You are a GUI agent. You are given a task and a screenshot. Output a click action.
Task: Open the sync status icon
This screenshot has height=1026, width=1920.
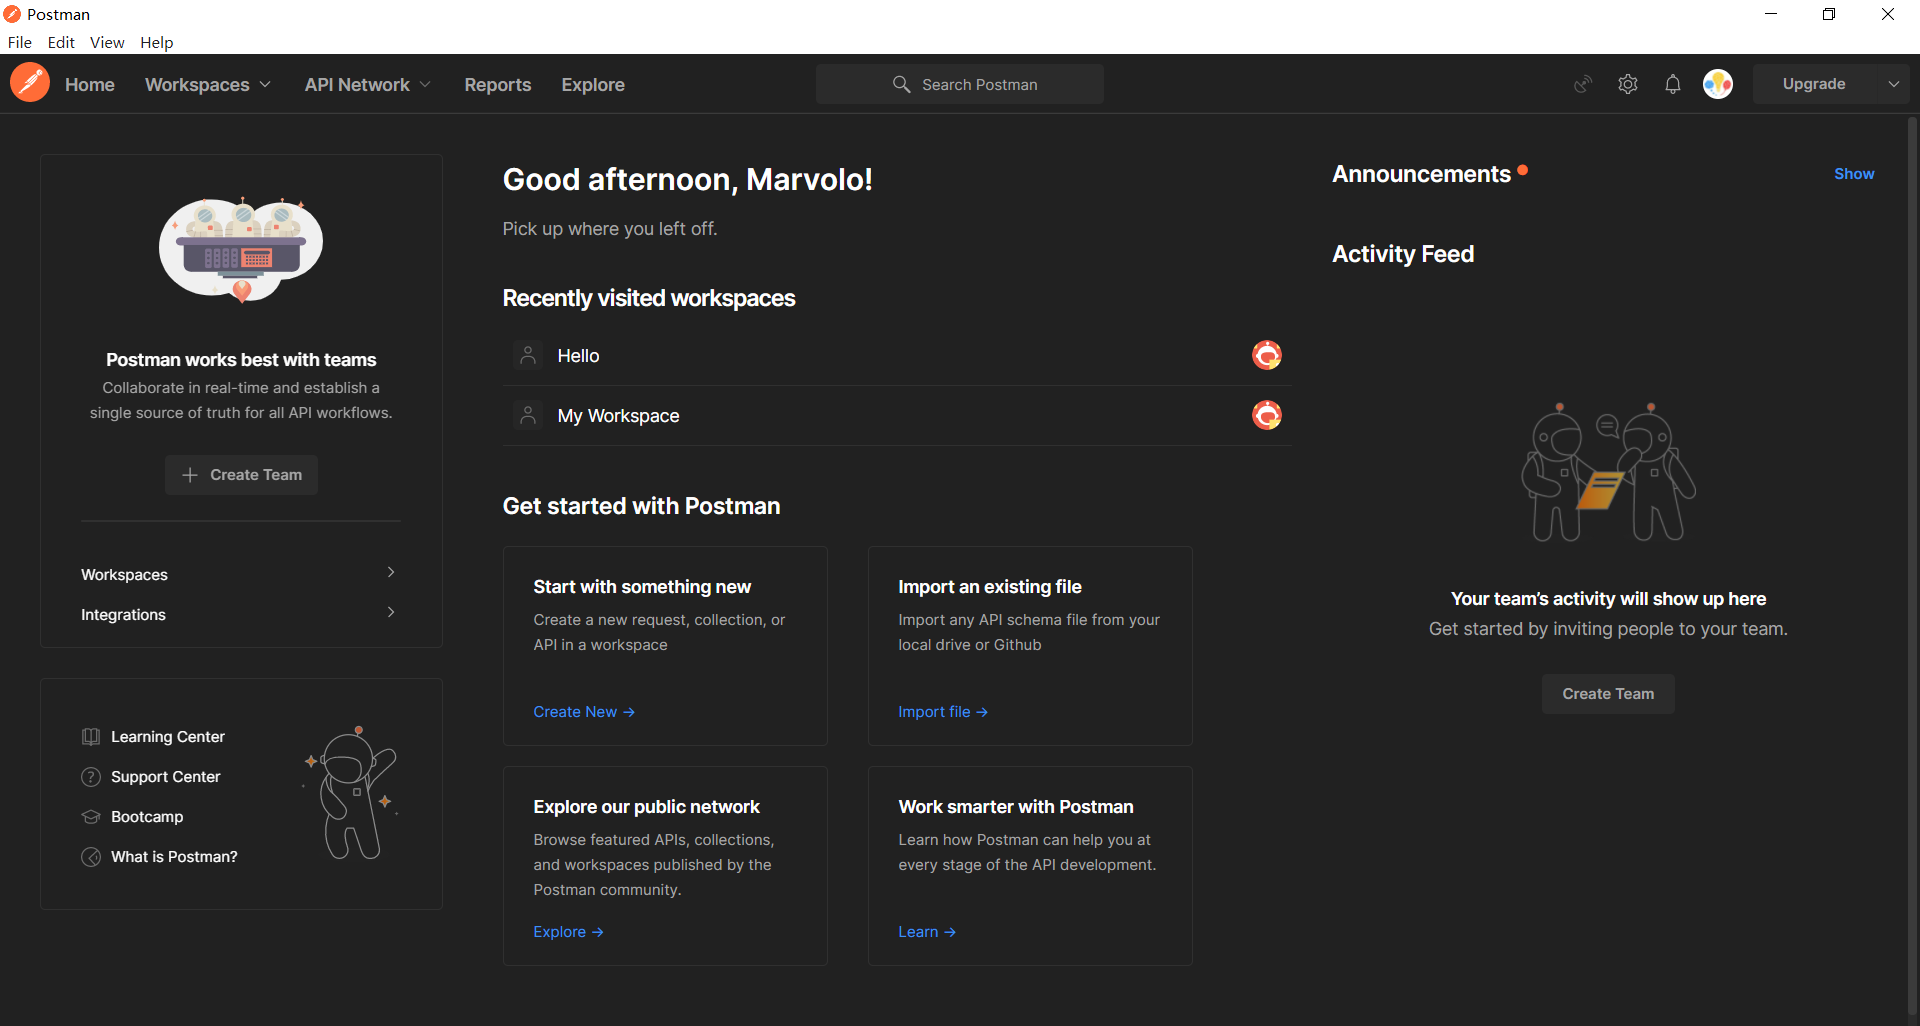(x=1583, y=84)
